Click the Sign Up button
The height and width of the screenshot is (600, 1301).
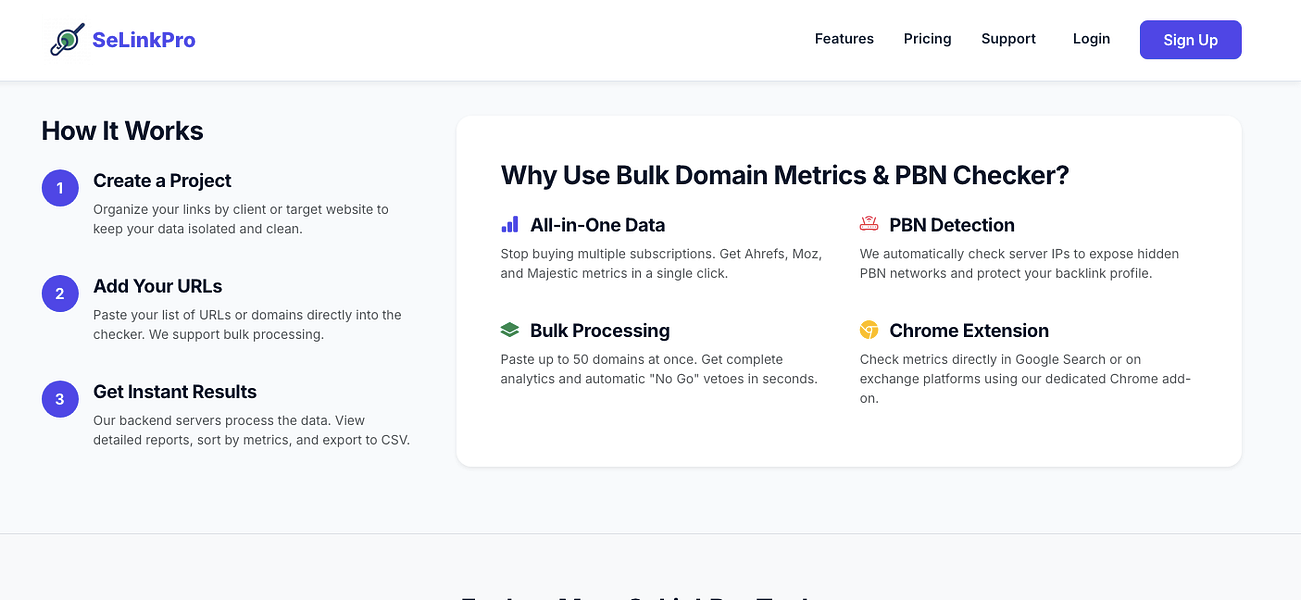(x=1190, y=40)
